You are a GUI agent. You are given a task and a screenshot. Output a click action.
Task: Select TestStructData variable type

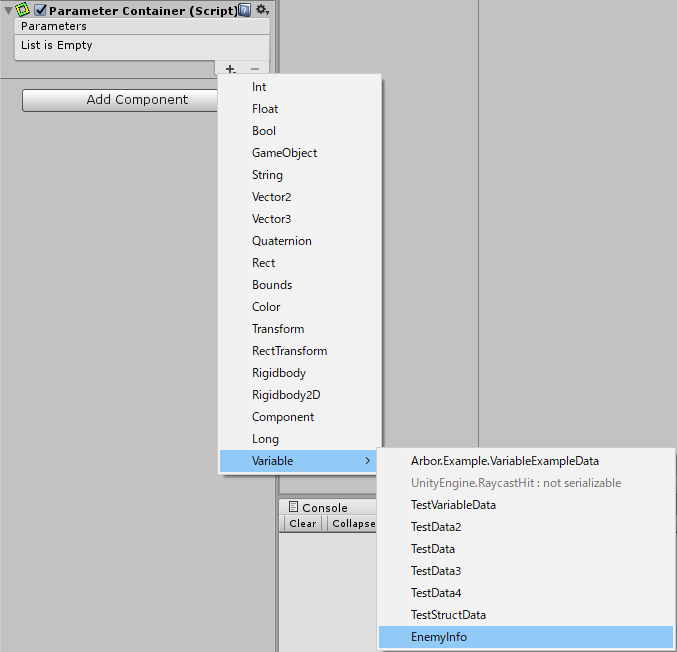448,615
